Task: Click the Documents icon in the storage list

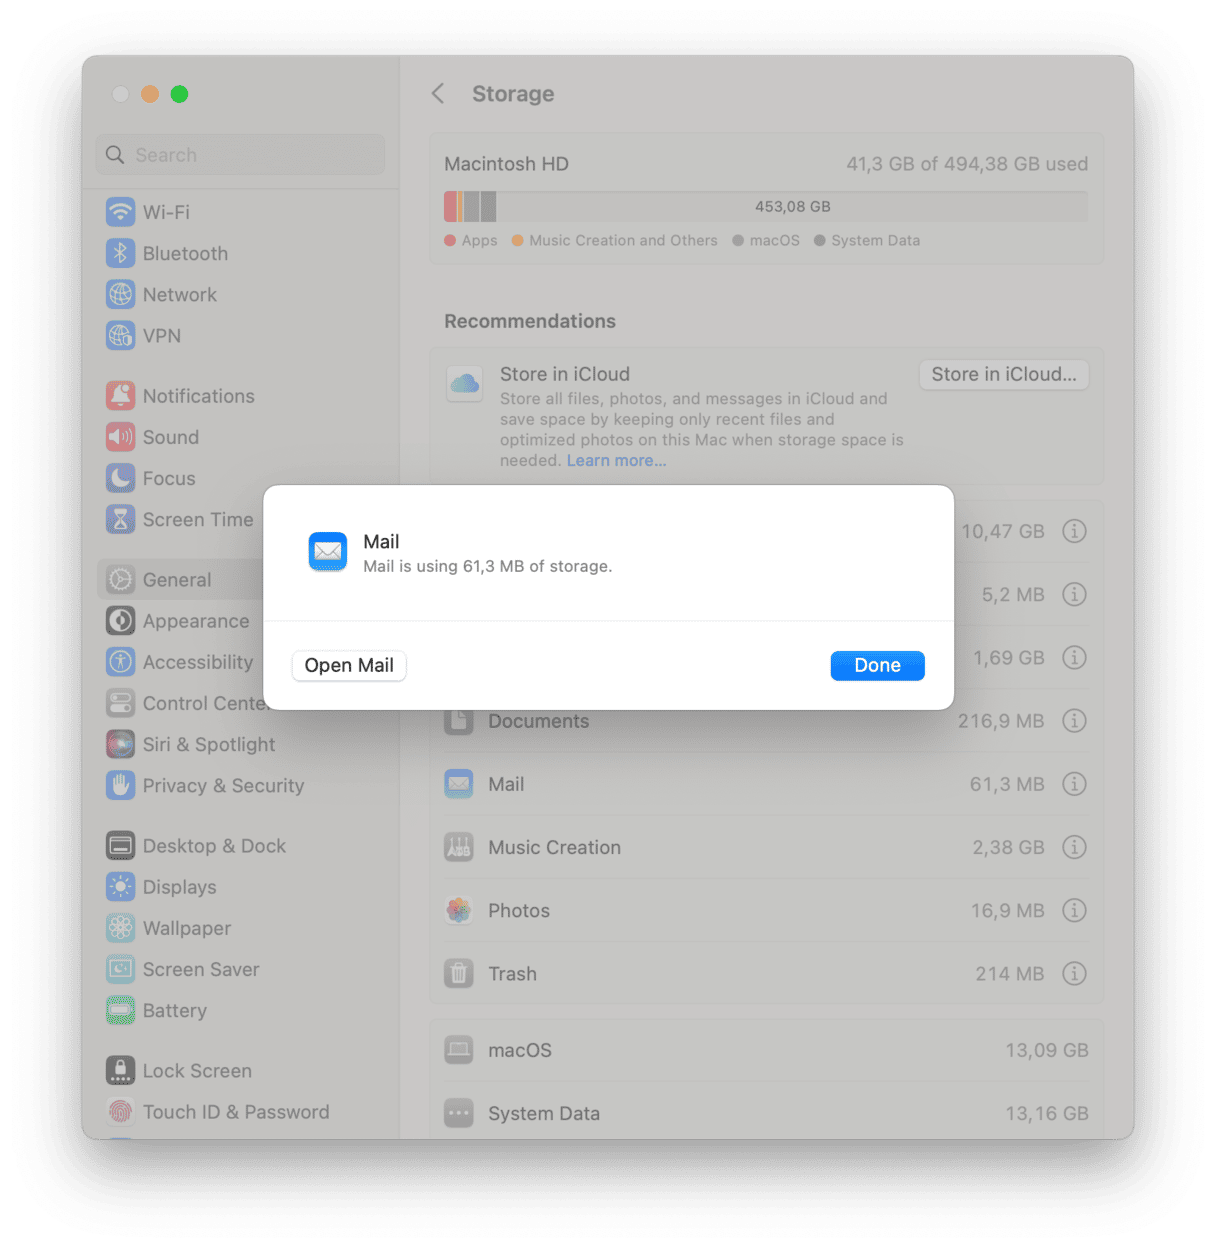Action: [x=459, y=721]
